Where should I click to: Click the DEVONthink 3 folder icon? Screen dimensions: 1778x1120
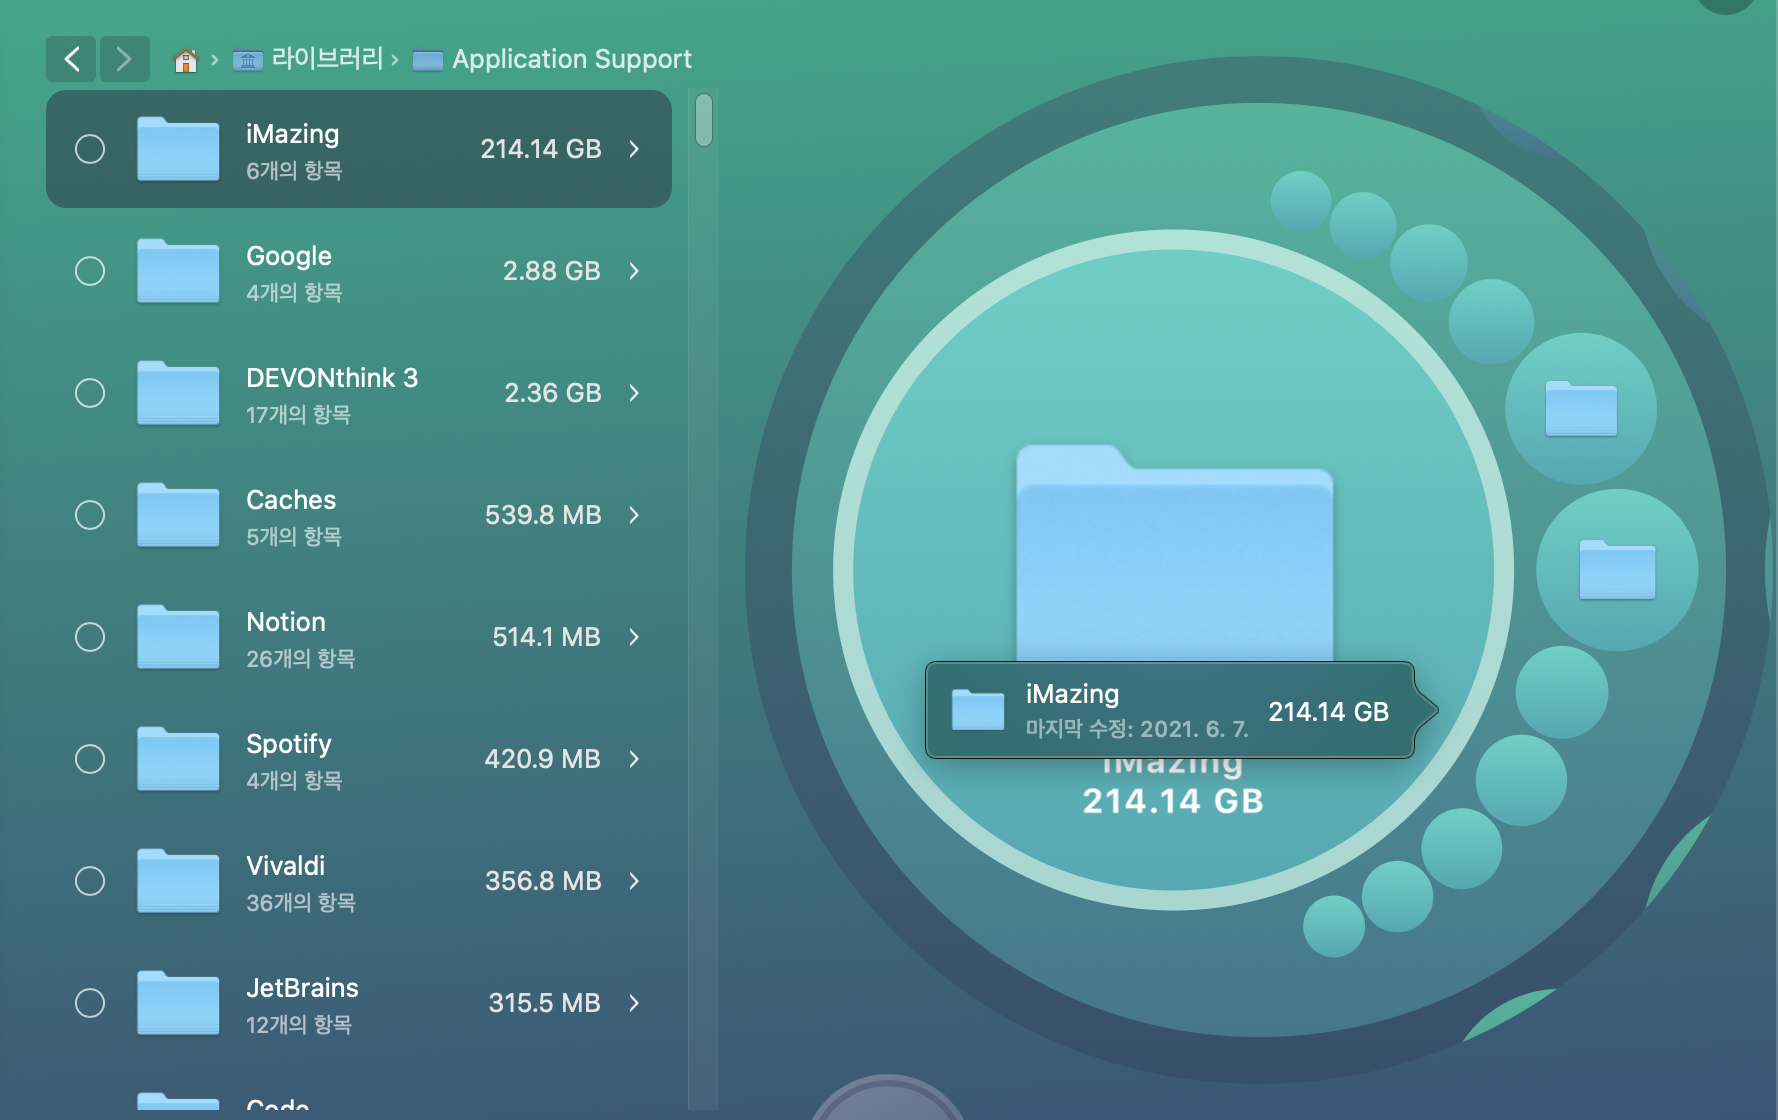click(x=178, y=393)
